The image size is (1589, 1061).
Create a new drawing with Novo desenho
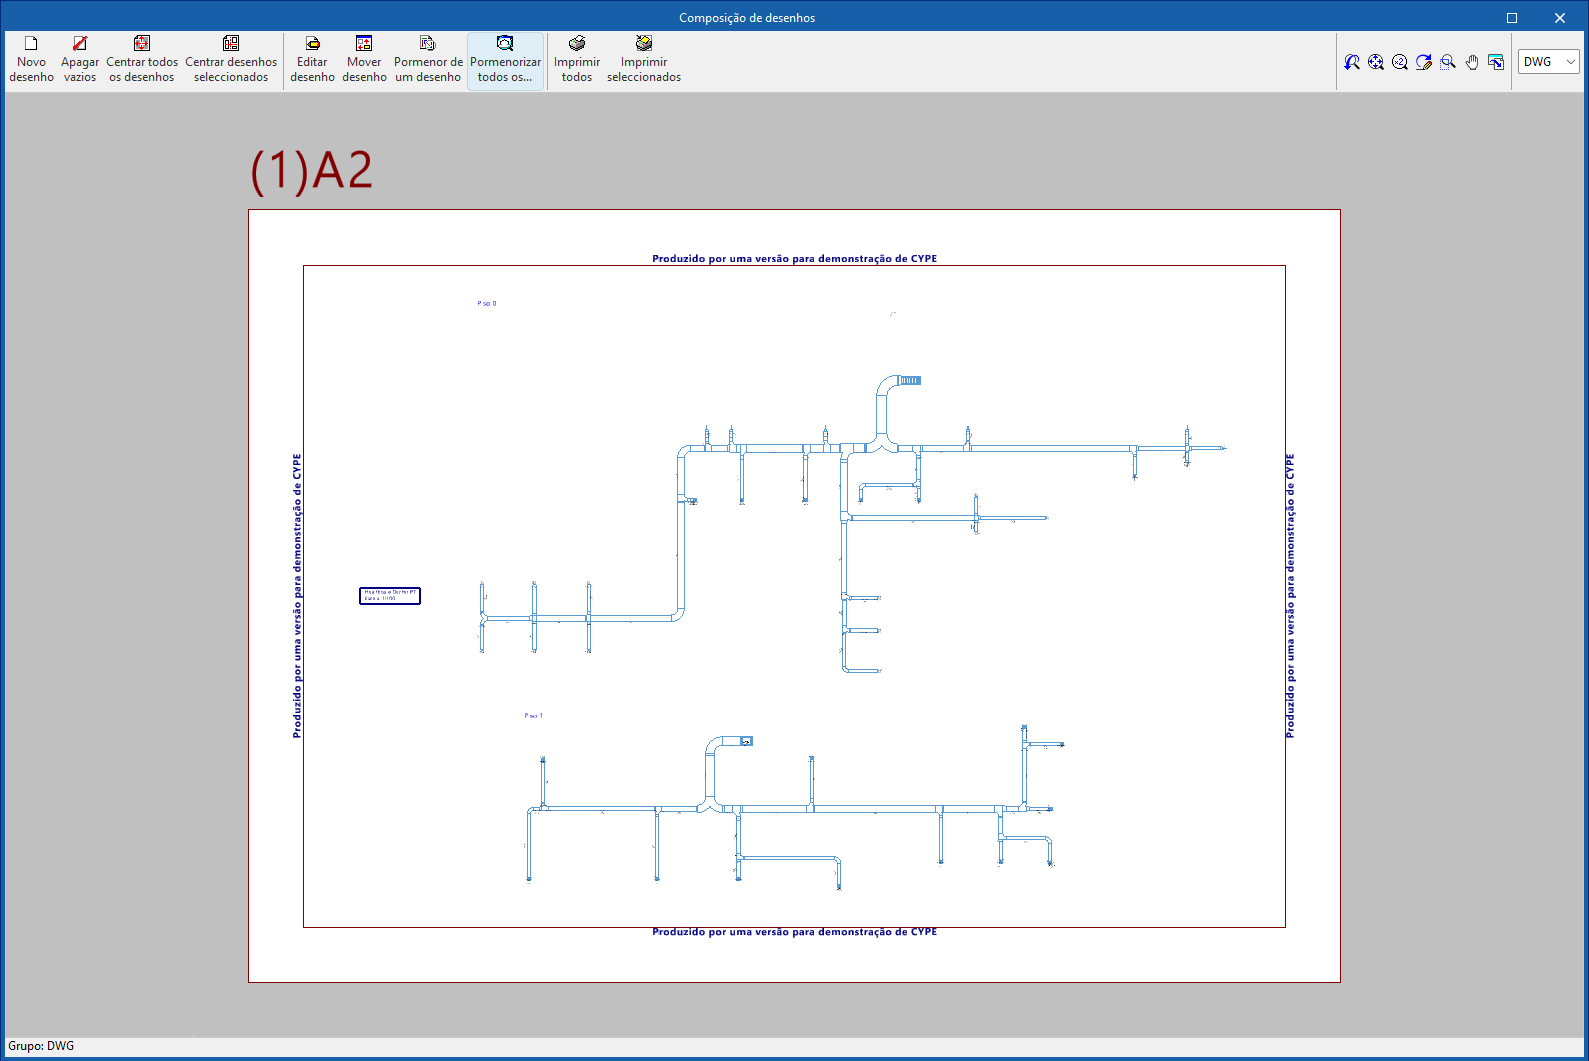pos(31,60)
